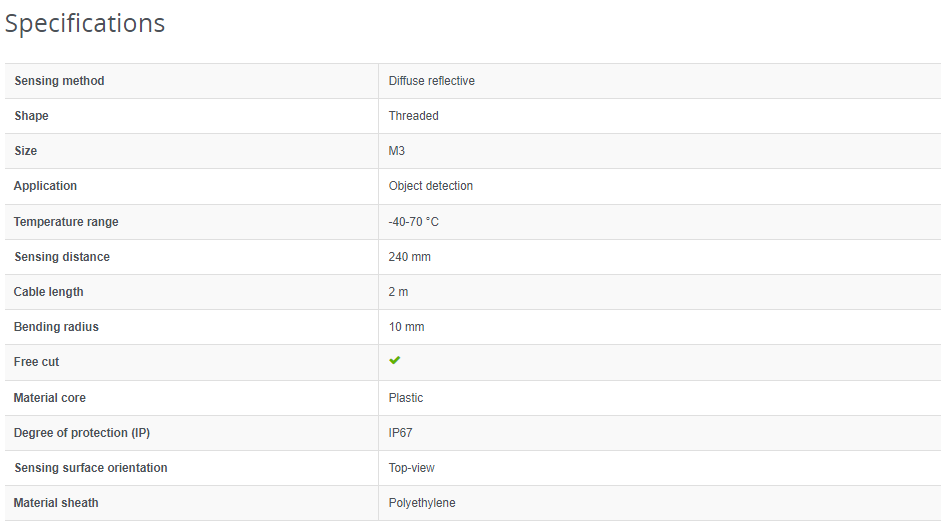Click the Threaded value text
Viewport: 951px width, 527px height.
413,116
